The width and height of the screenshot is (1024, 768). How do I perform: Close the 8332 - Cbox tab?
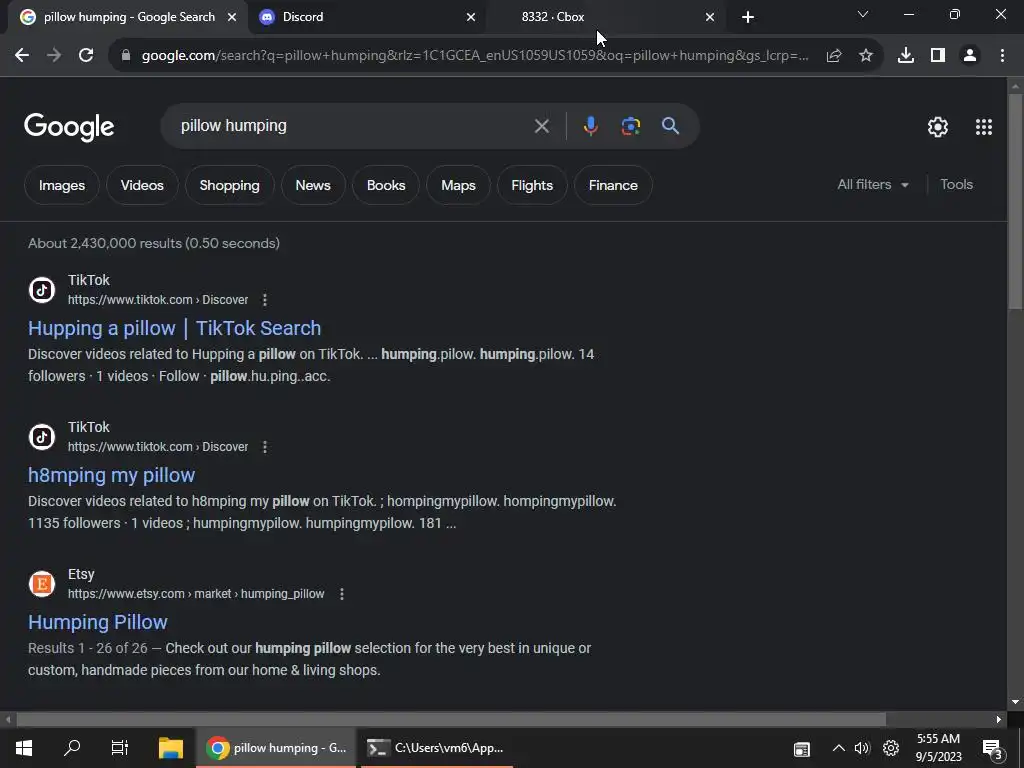pyautogui.click(x=710, y=17)
